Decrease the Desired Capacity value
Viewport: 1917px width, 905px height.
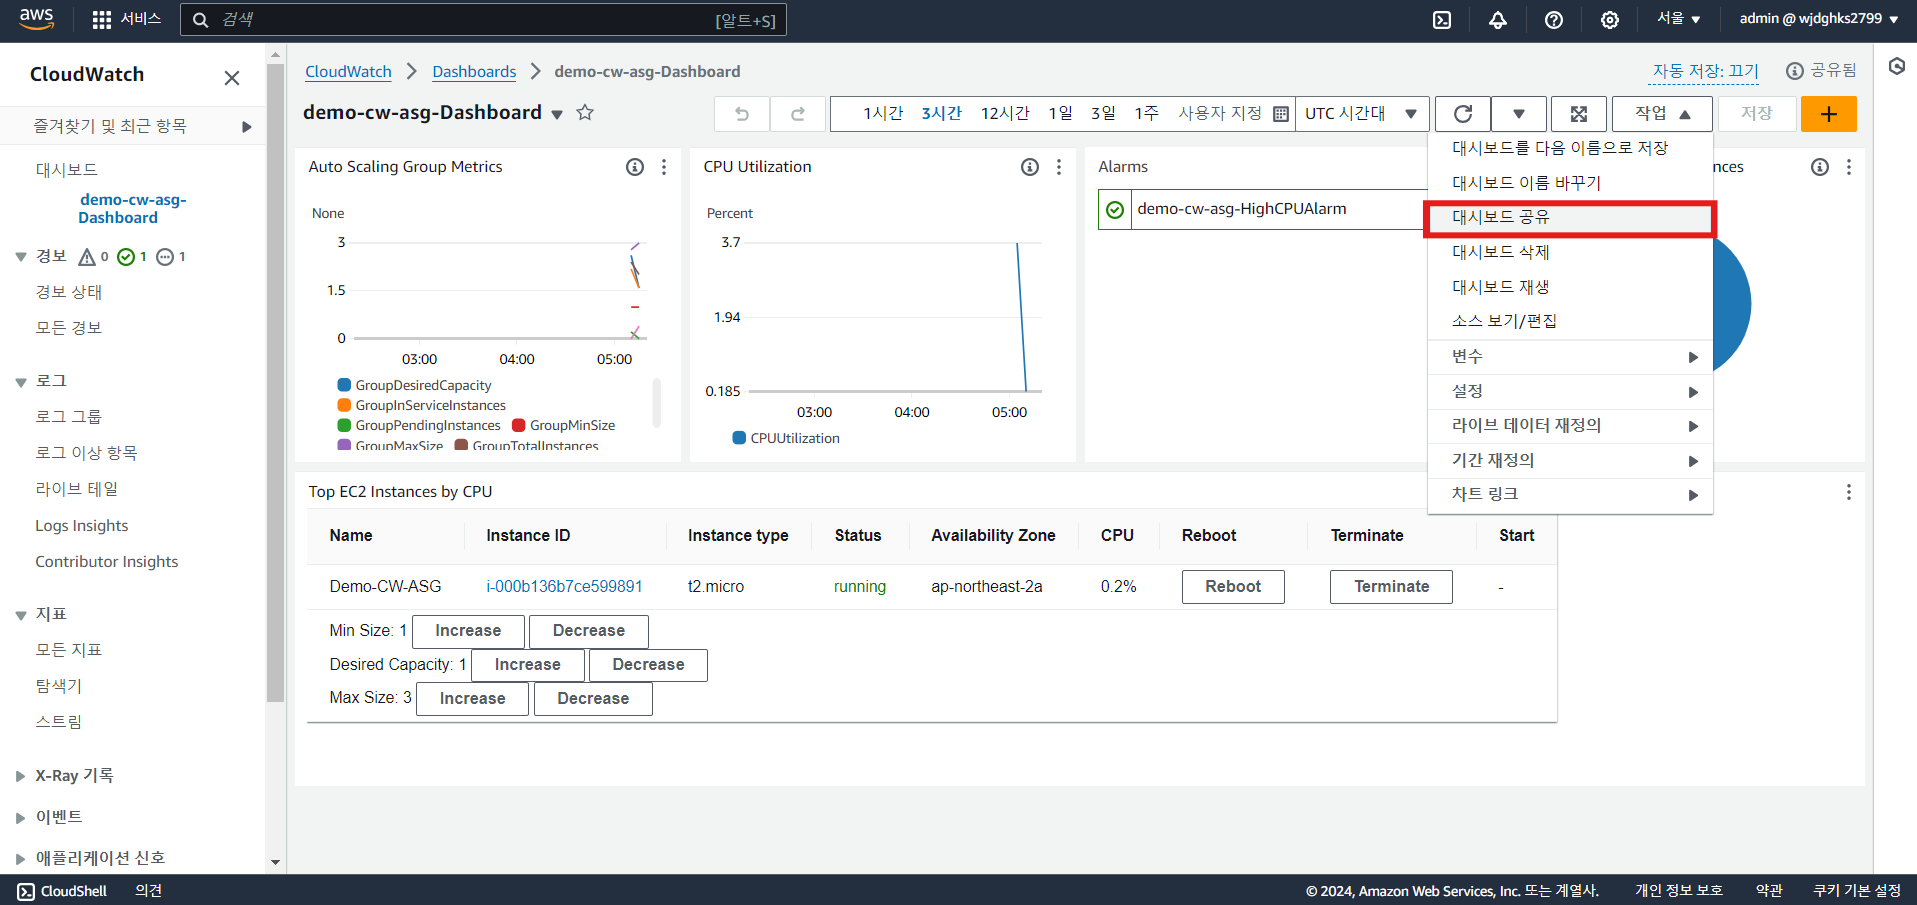pyautogui.click(x=648, y=665)
